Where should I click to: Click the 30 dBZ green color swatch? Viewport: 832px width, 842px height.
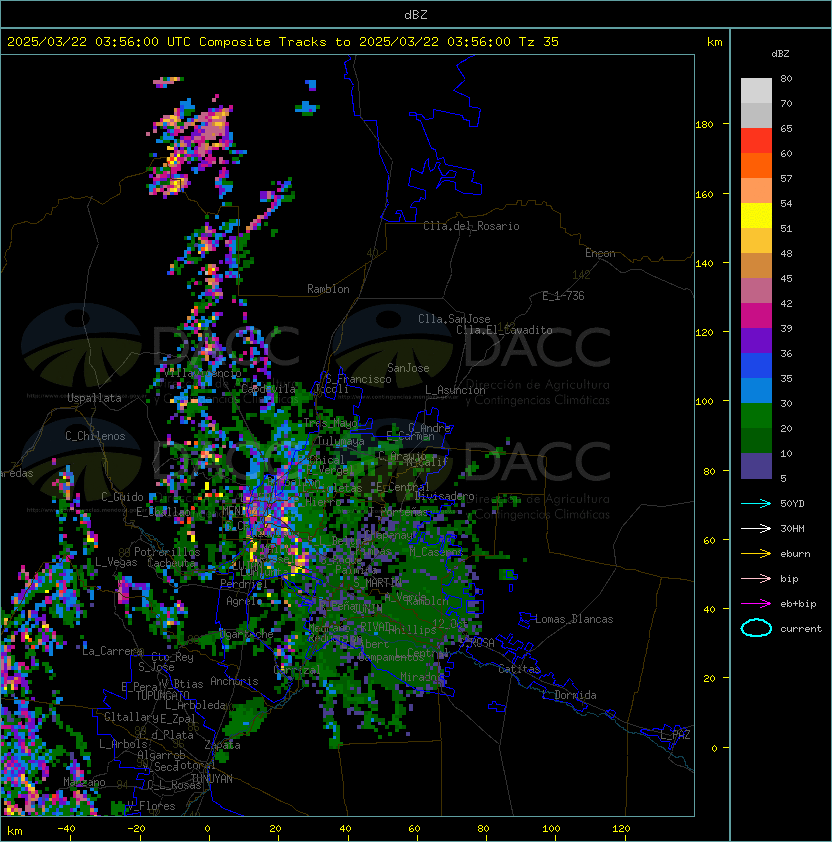point(756,416)
